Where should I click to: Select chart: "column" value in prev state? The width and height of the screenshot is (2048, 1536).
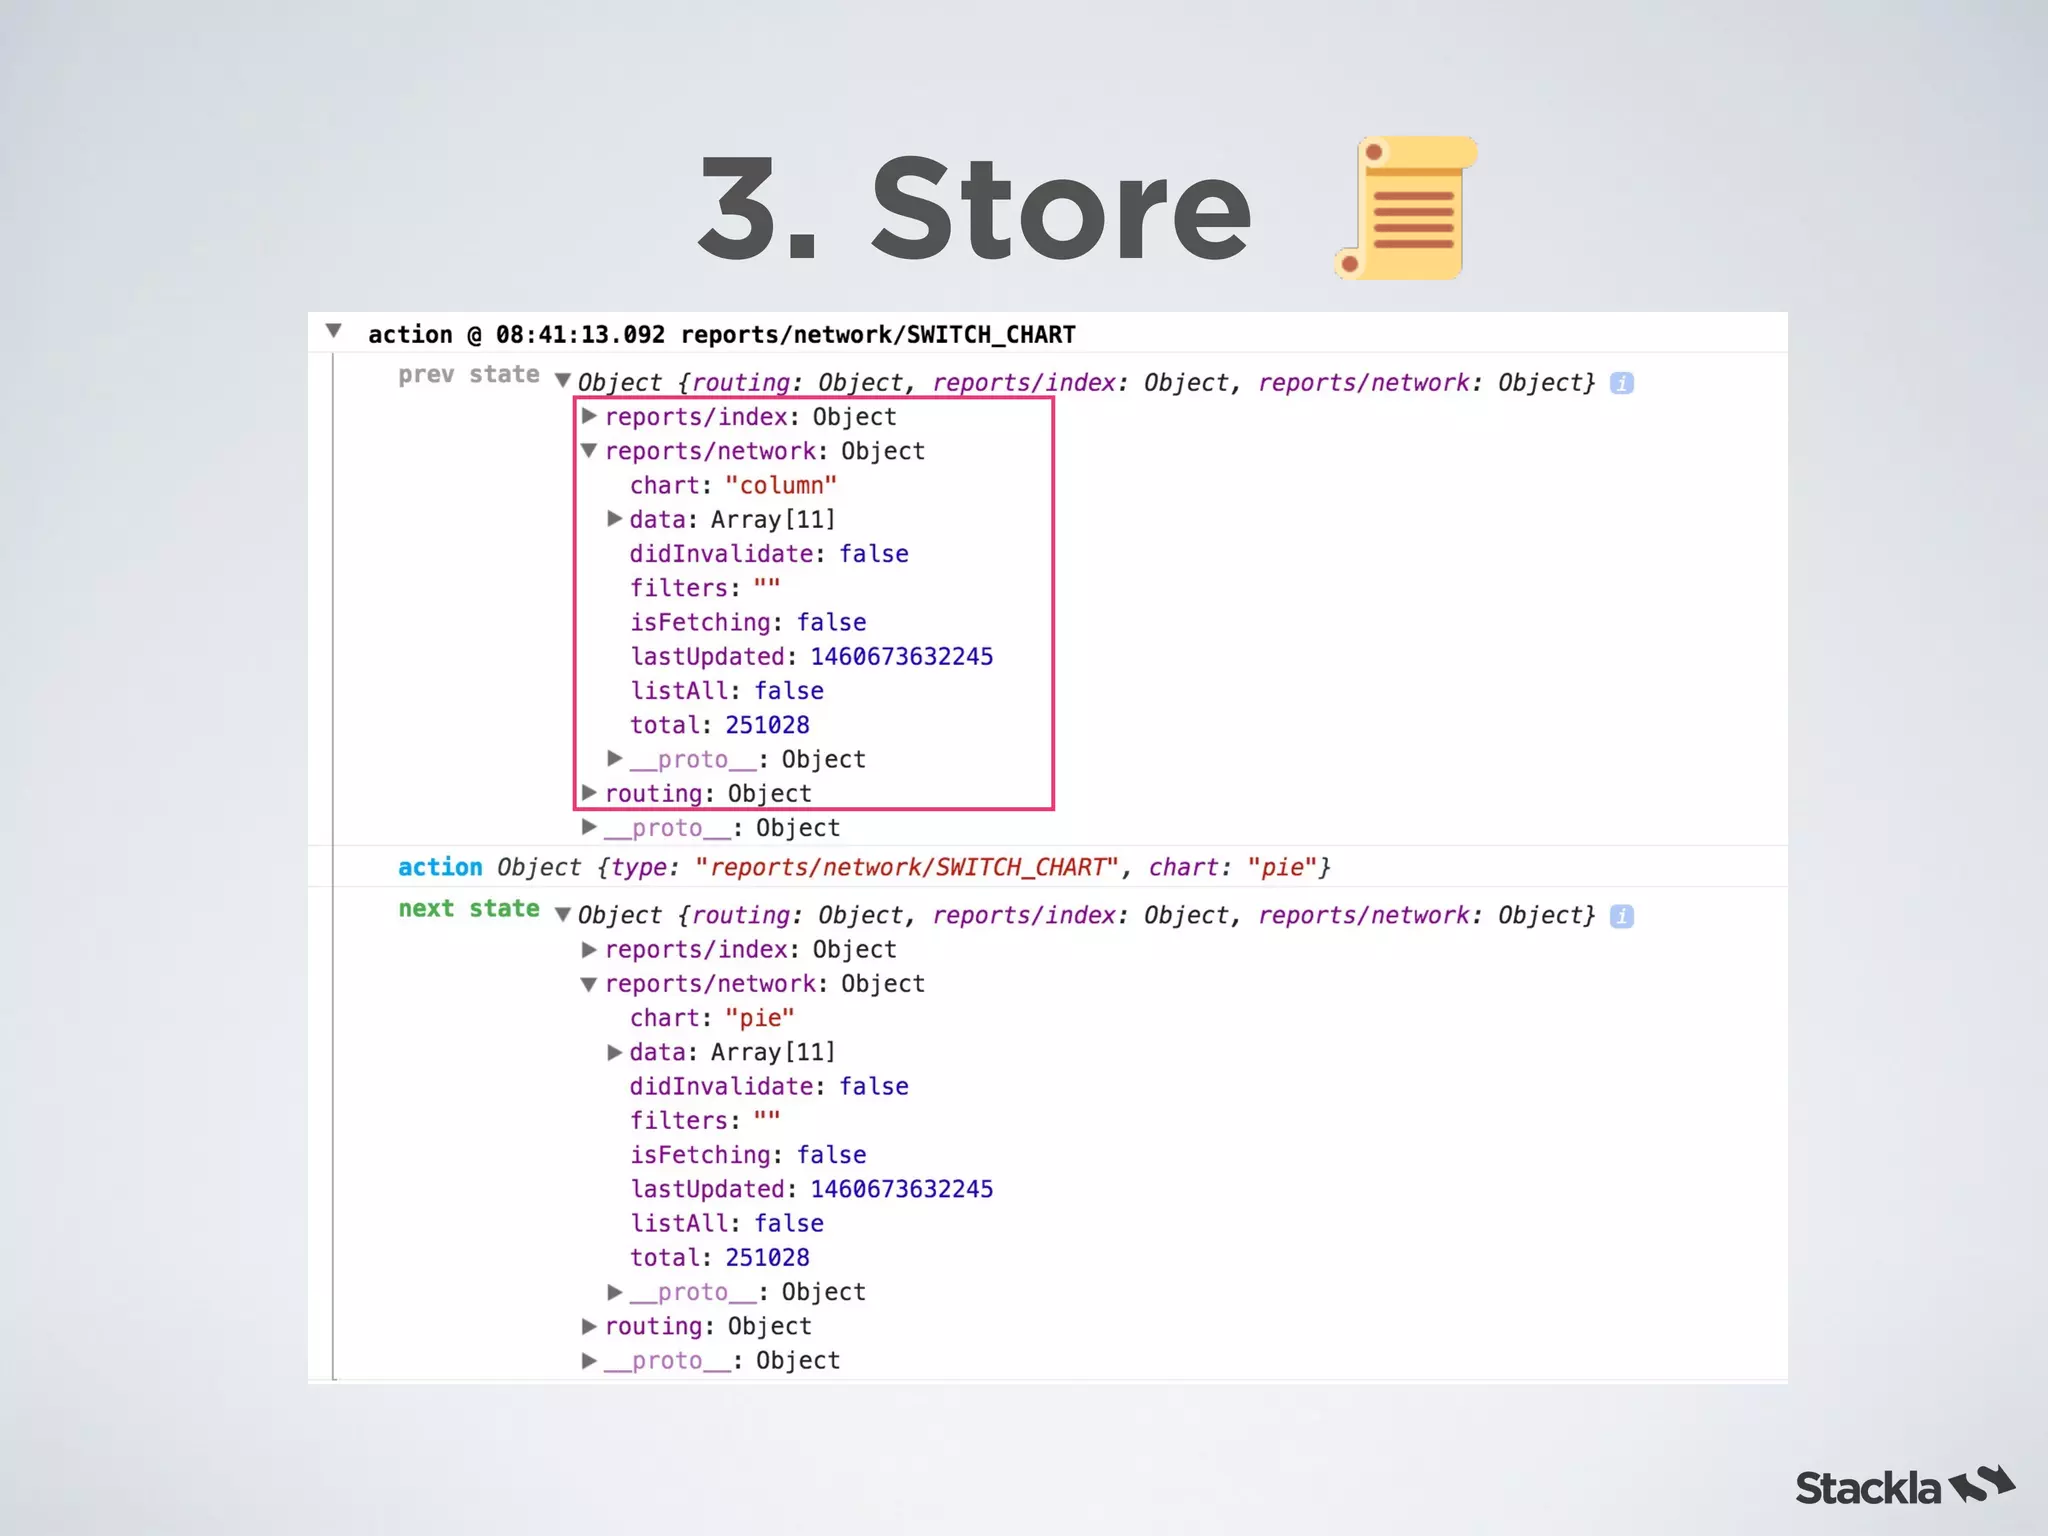(x=781, y=486)
